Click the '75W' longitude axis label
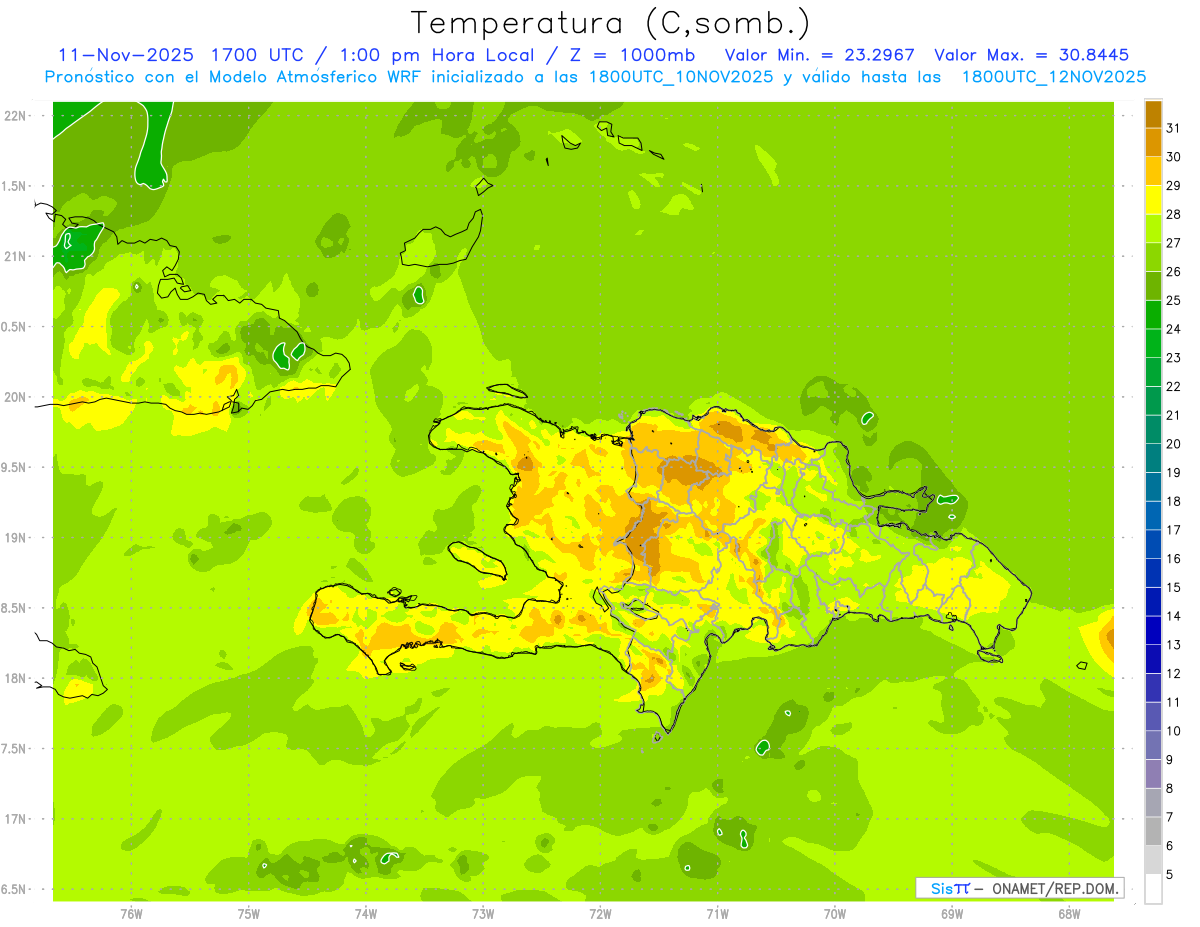The height and width of the screenshot is (927, 1200). coord(249,914)
